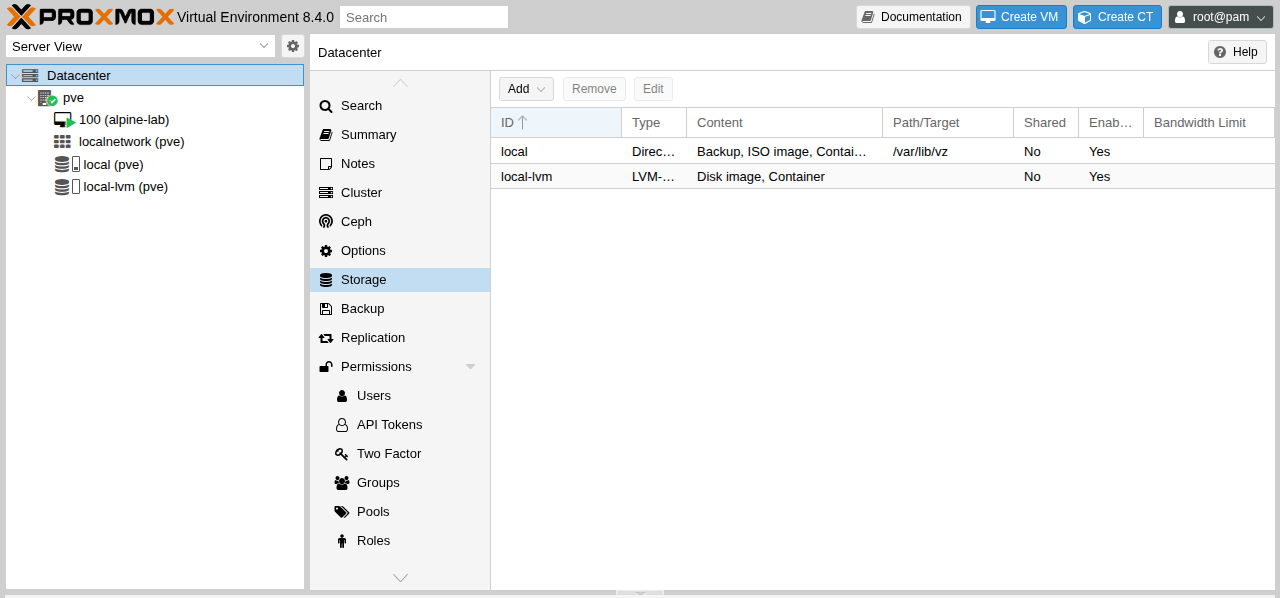The width and height of the screenshot is (1280, 598).
Task: Open the Ceph menu item
Action: click(x=400, y=222)
